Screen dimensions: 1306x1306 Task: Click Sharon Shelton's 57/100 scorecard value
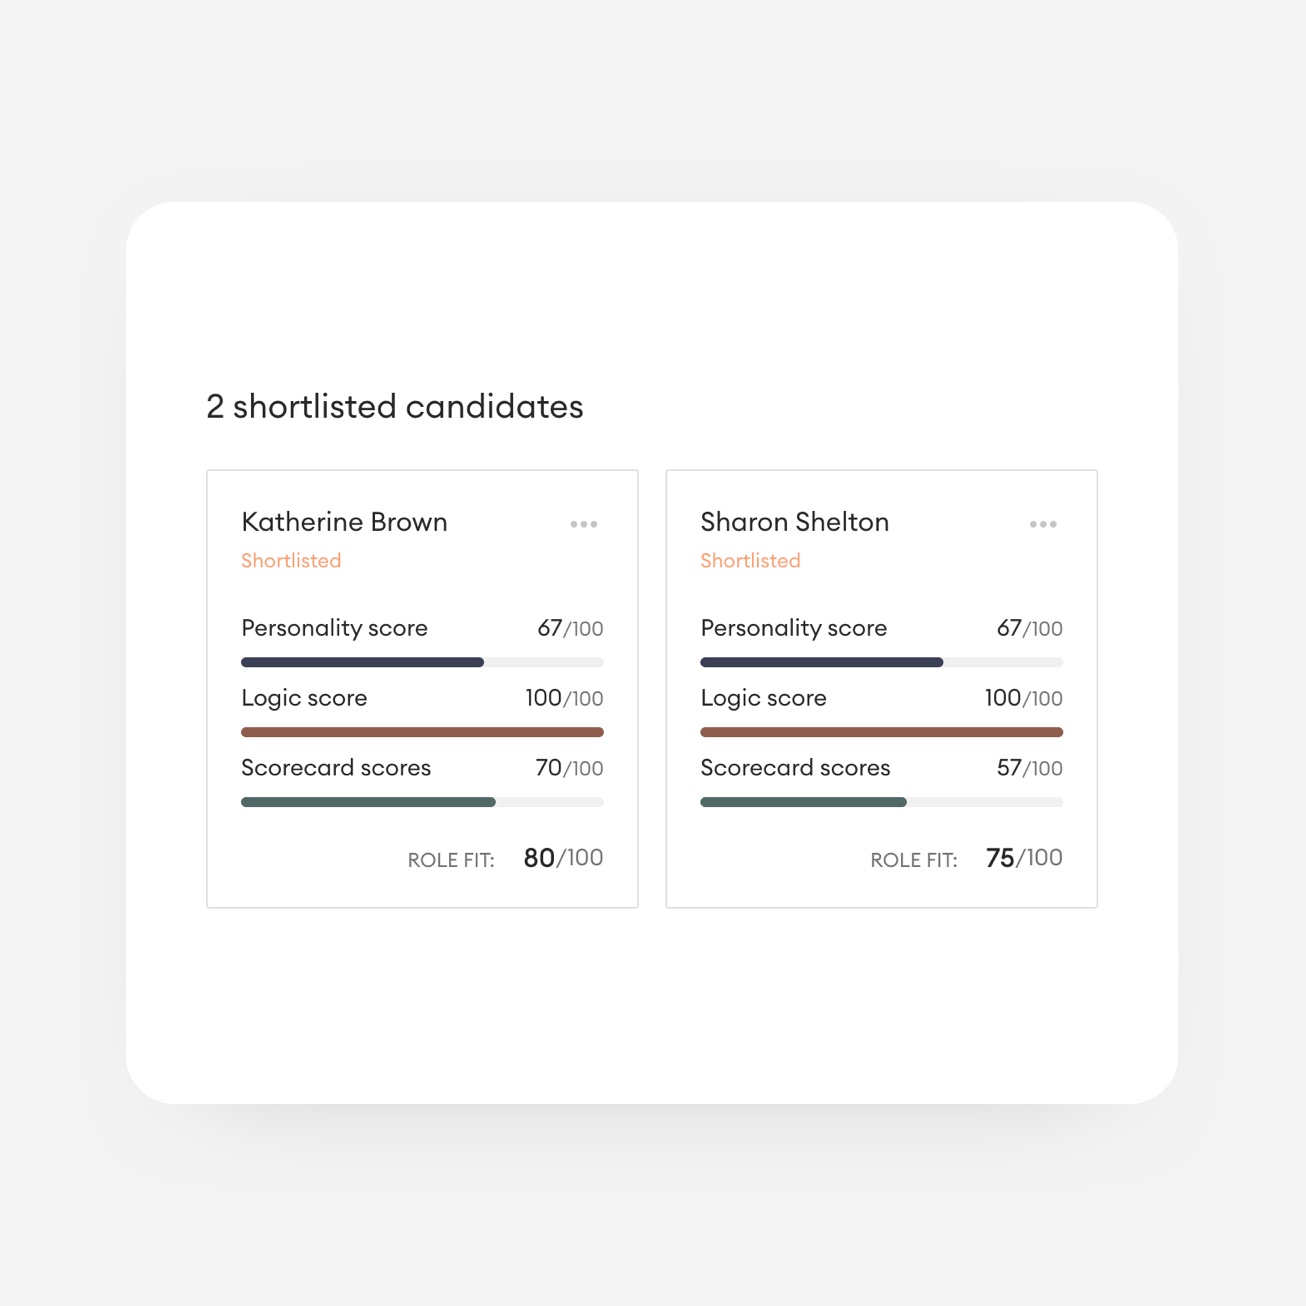pyautogui.click(x=1029, y=768)
